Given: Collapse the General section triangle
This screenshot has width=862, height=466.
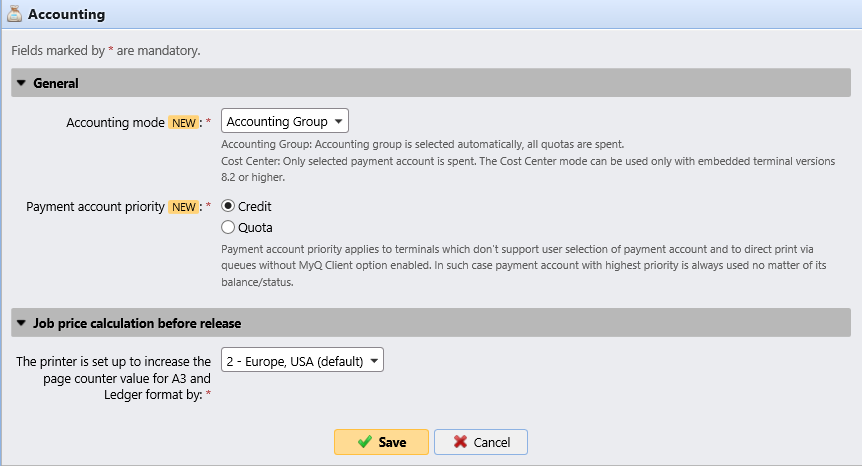Looking at the screenshot, I should tap(21, 83).
